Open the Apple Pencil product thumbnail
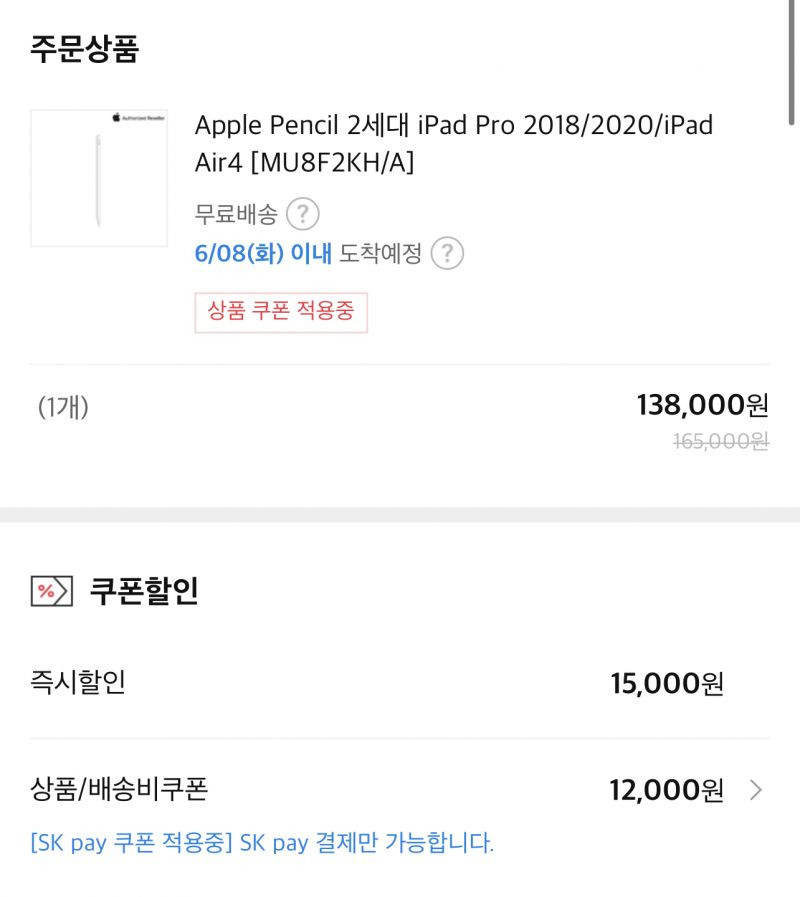Image resolution: width=800 pixels, height=897 pixels. [x=99, y=178]
